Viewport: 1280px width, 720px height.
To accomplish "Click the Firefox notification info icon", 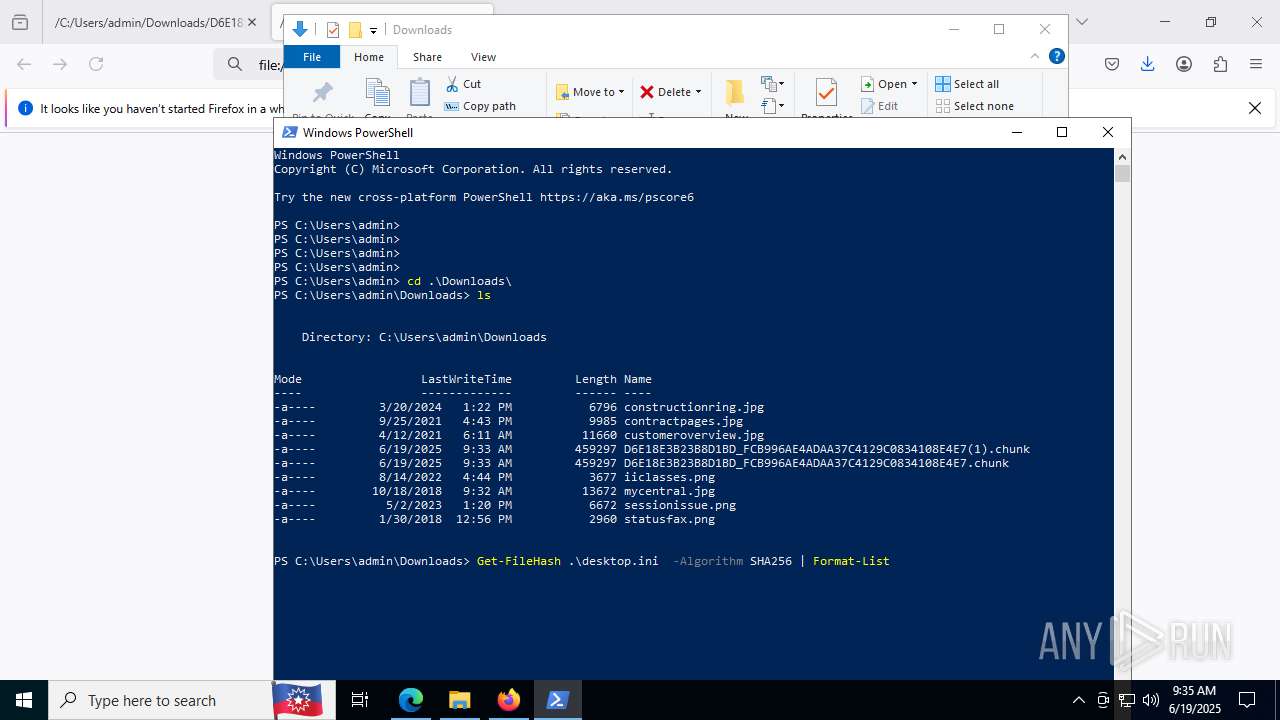I will pos(25,108).
